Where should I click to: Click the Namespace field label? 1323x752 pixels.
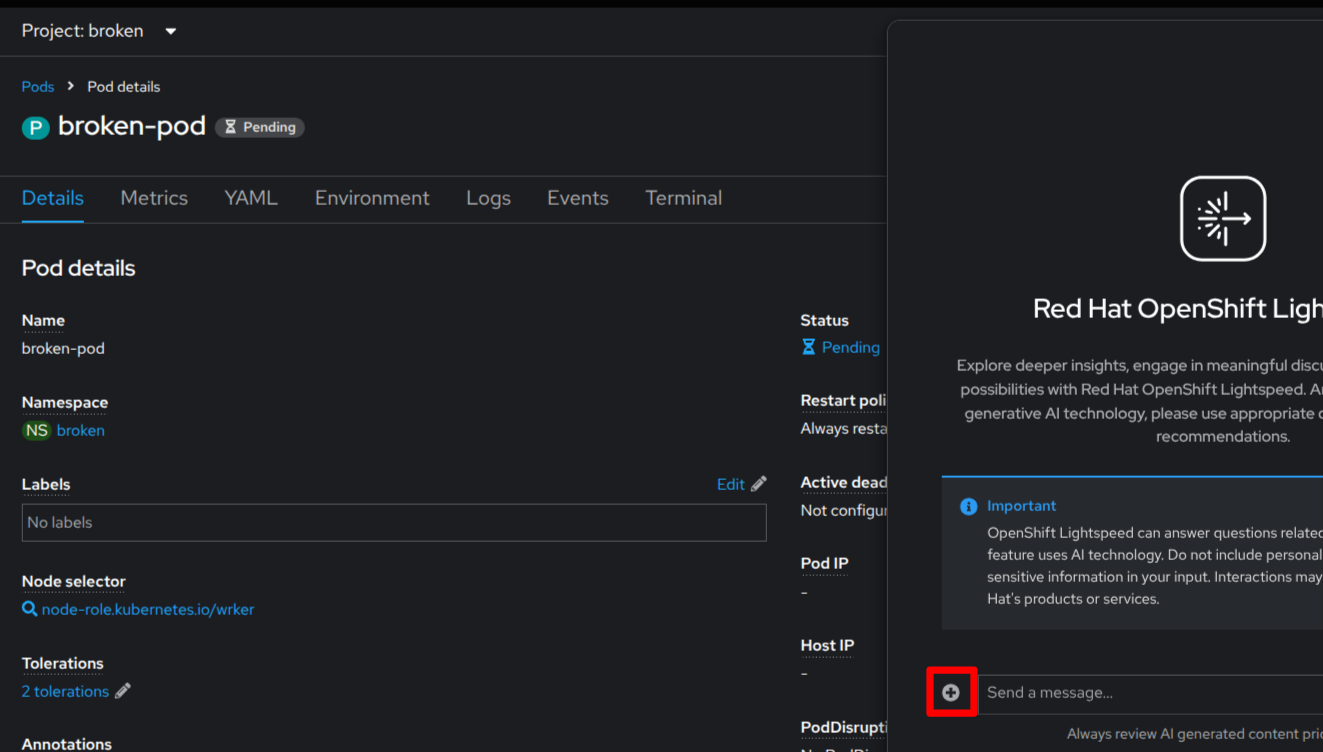(65, 402)
